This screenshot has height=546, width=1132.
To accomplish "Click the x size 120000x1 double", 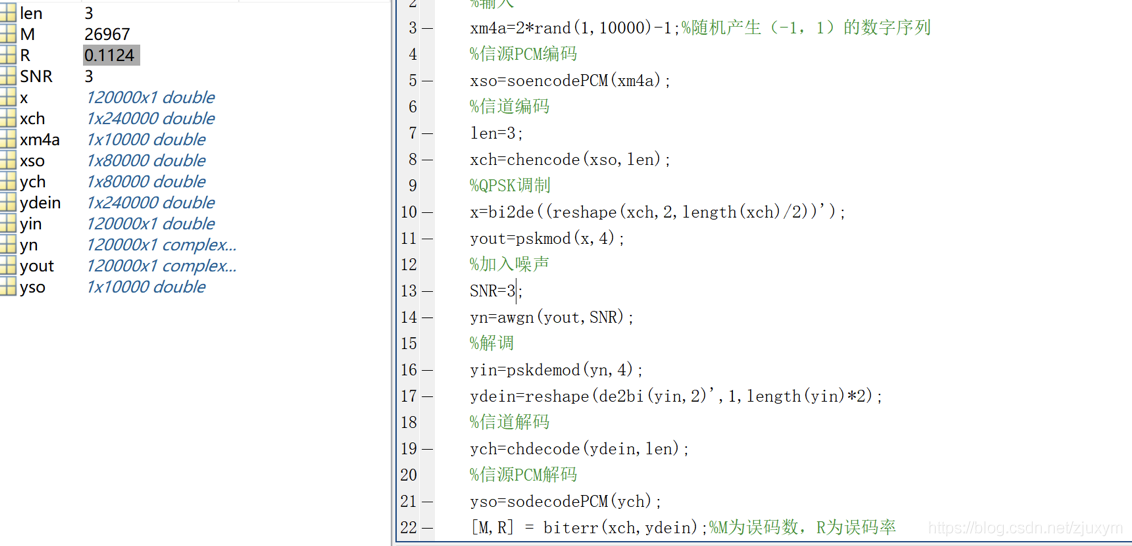I will [150, 97].
